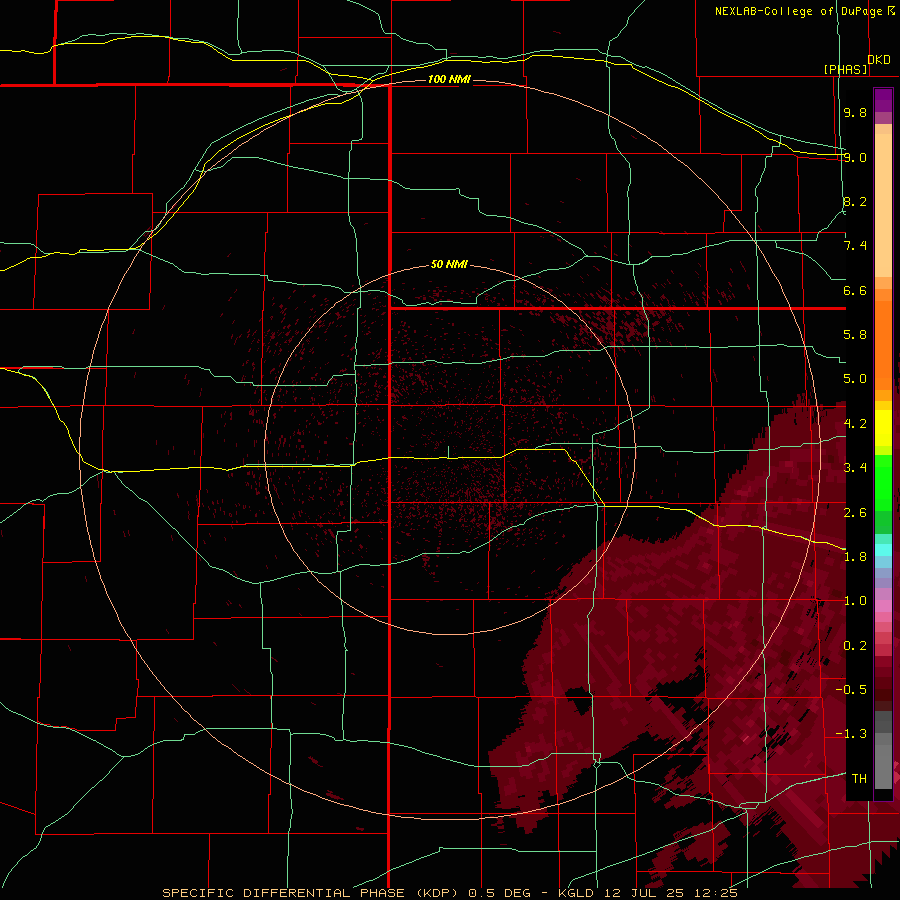Click the -1.3 scale value
This screenshot has width=900, height=900.
pyautogui.click(x=851, y=734)
